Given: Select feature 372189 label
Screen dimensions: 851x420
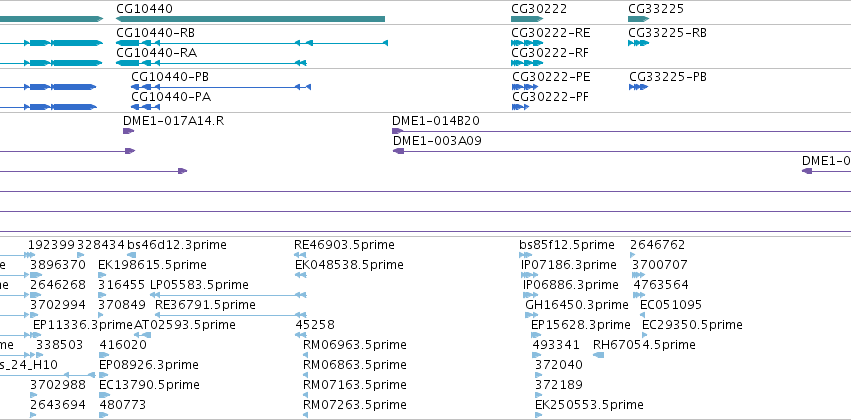Looking at the screenshot, I should [x=559, y=384].
